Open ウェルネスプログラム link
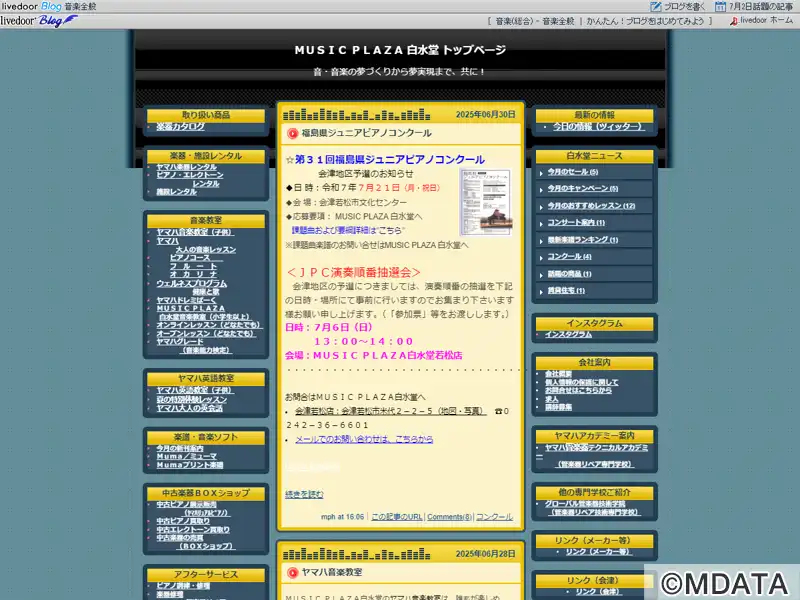The width and height of the screenshot is (800, 600). (x=191, y=283)
